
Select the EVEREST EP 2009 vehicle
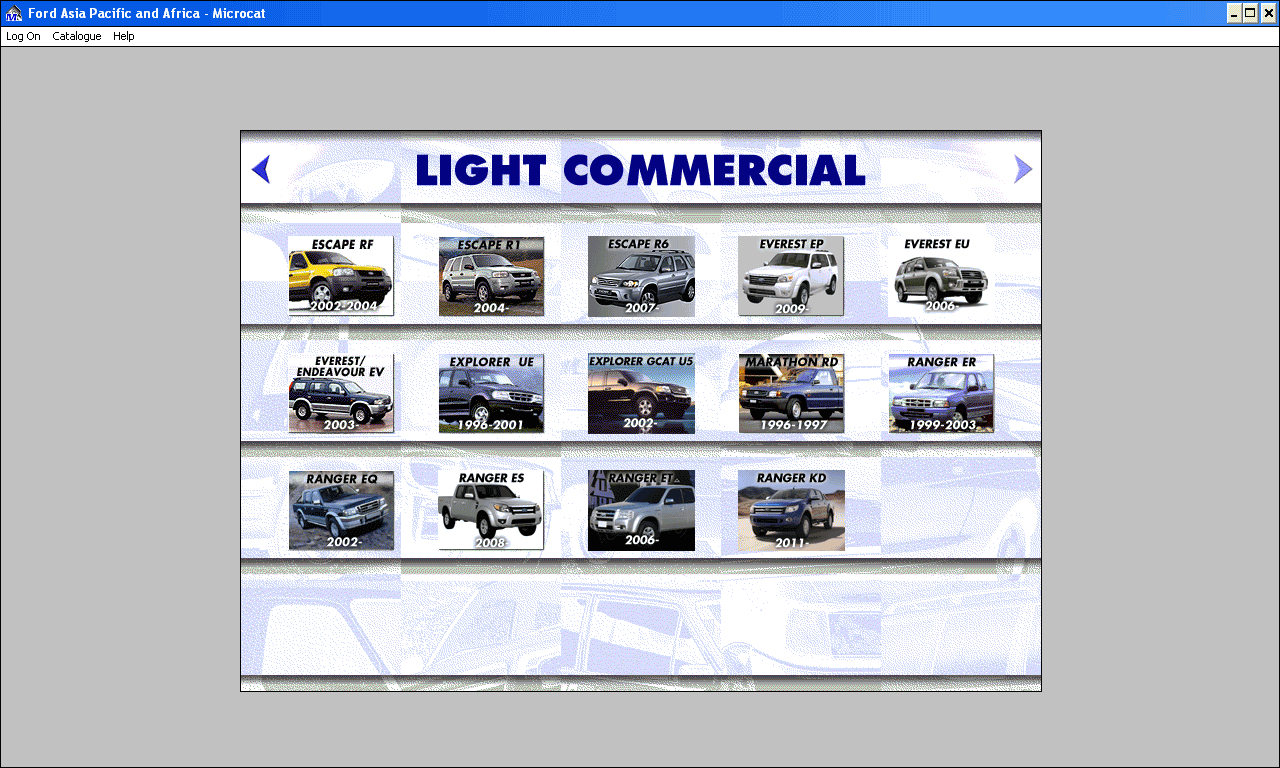pos(791,276)
